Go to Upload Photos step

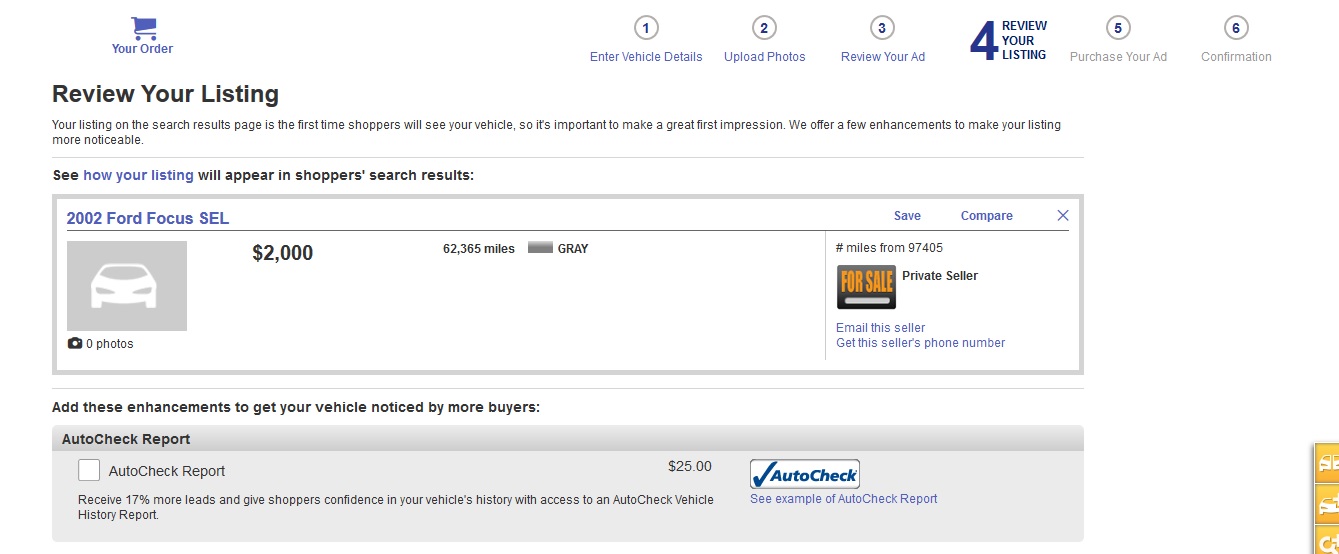tap(764, 57)
